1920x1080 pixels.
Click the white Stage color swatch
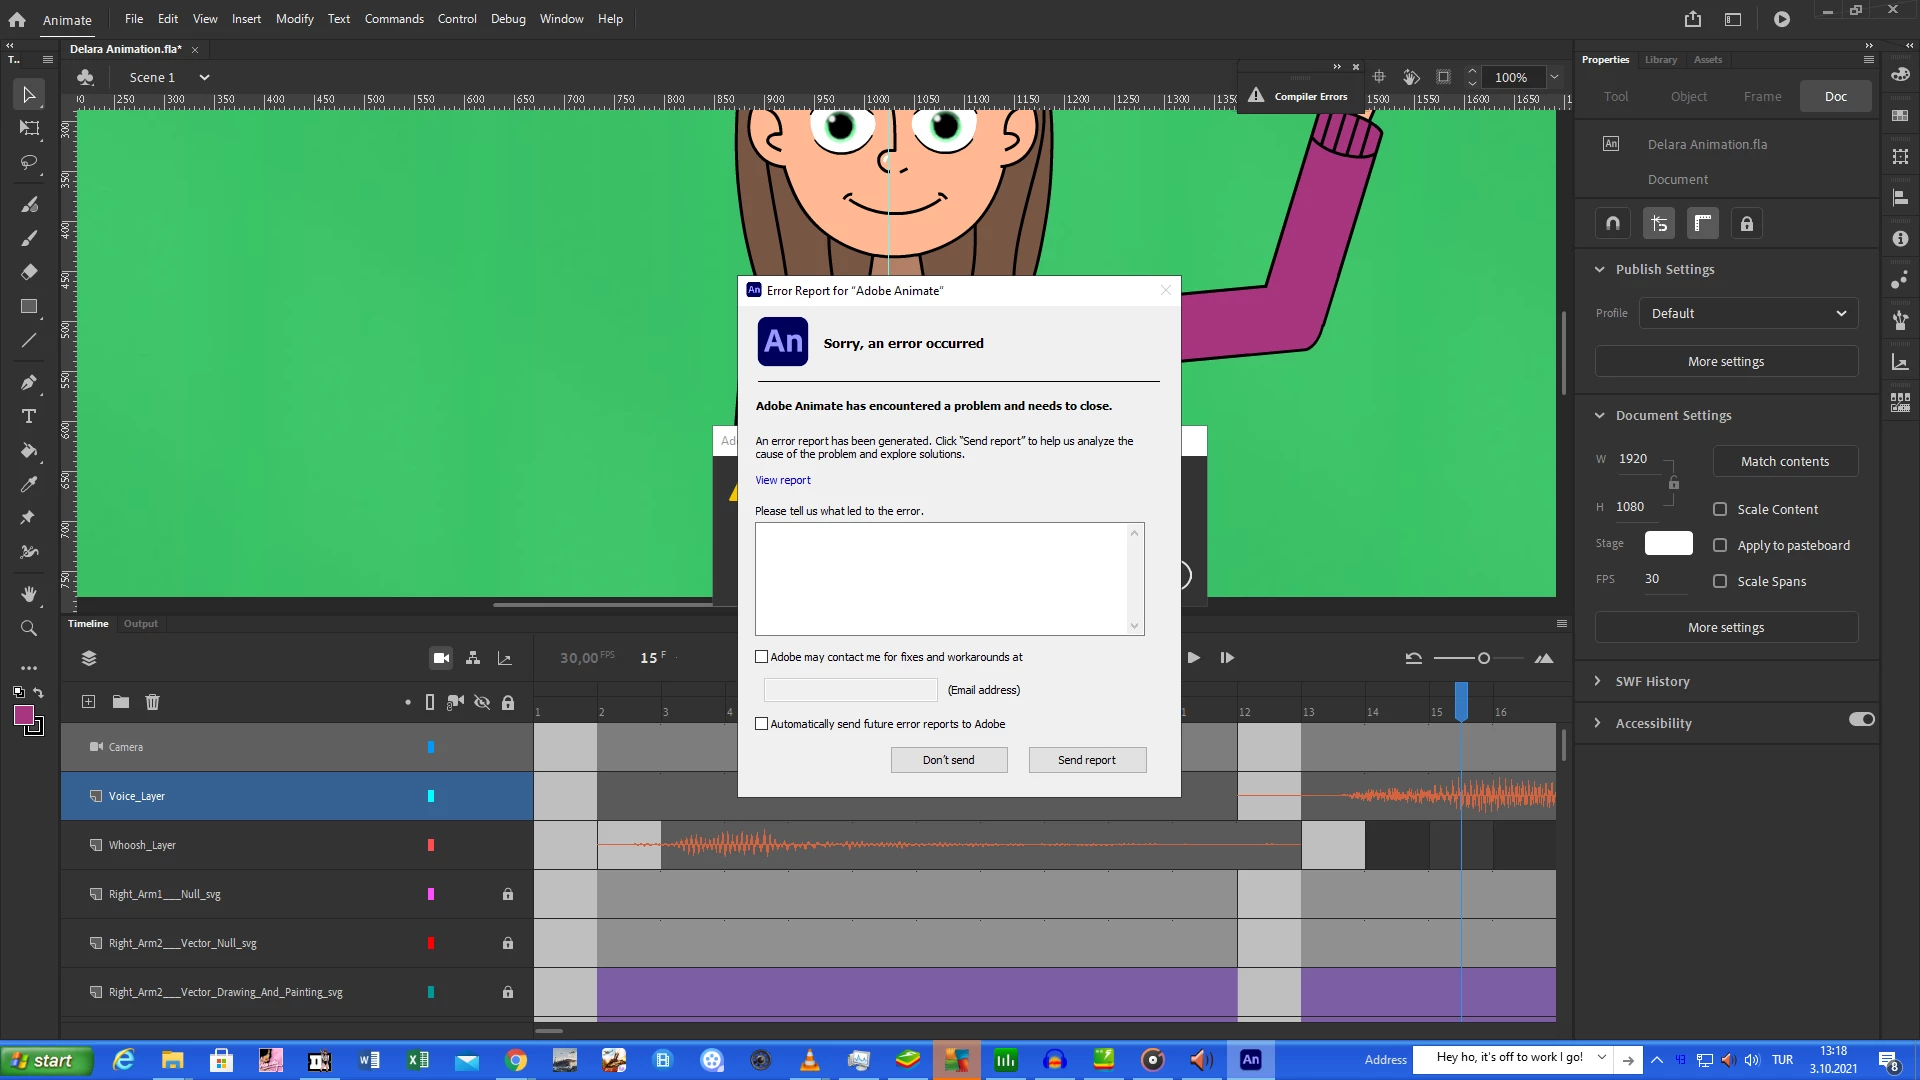pyautogui.click(x=1668, y=543)
